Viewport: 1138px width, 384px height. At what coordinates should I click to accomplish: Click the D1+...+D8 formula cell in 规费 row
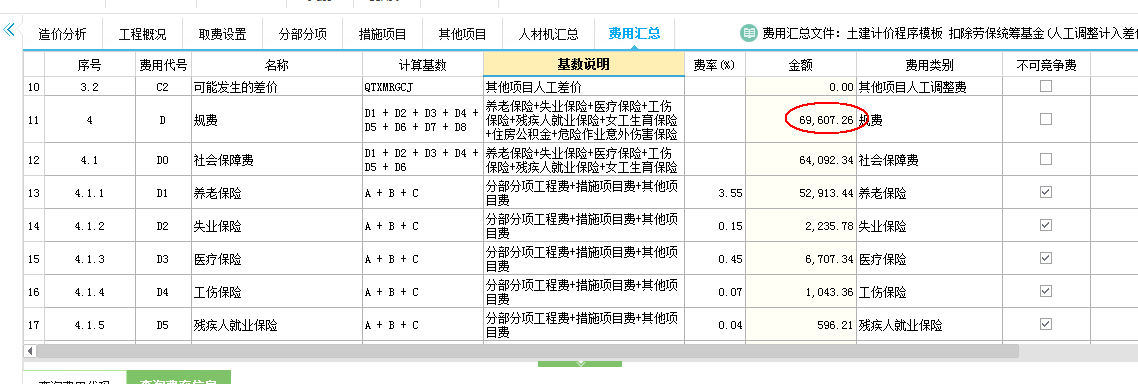(x=422, y=120)
